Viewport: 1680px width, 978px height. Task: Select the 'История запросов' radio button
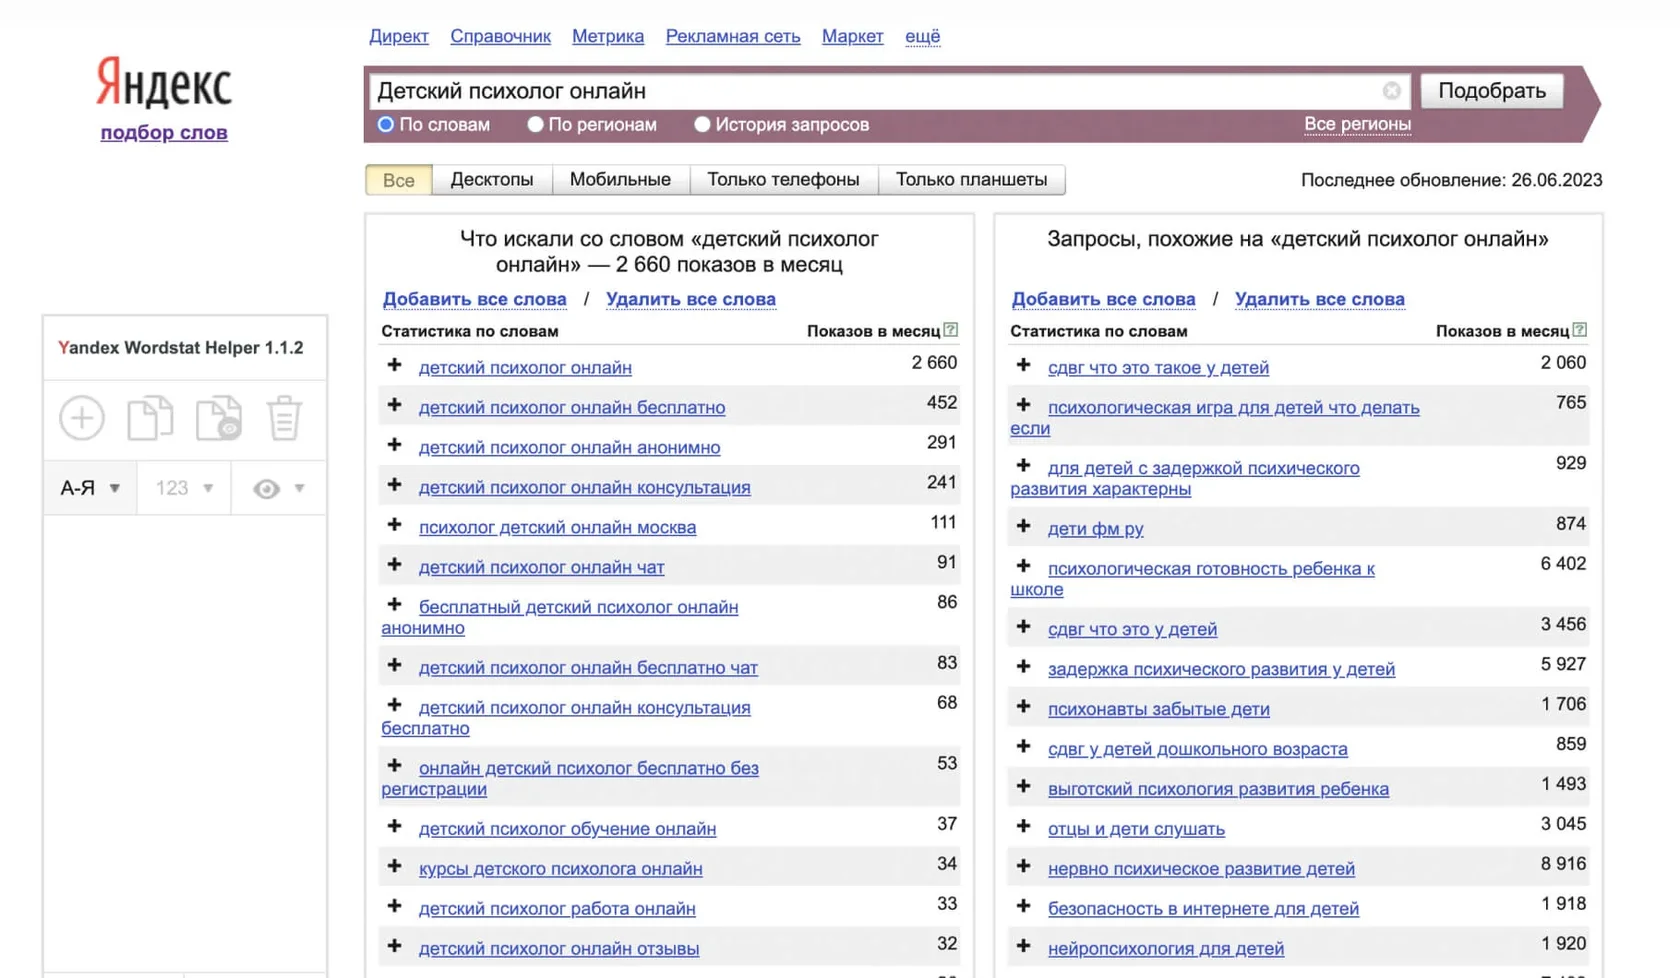click(702, 125)
